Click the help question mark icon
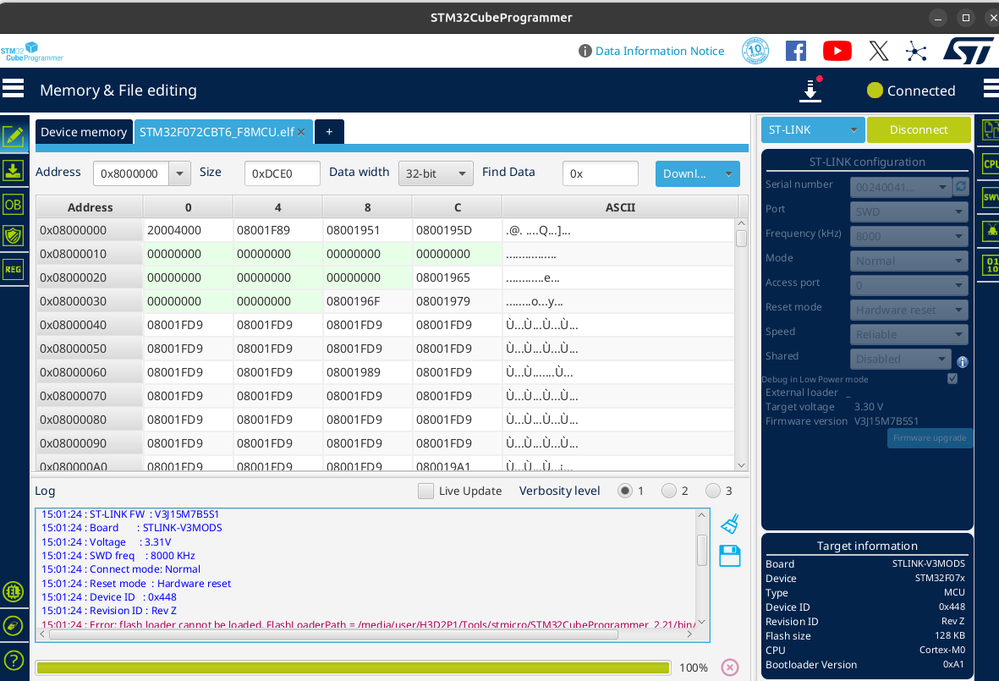 (13, 660)
